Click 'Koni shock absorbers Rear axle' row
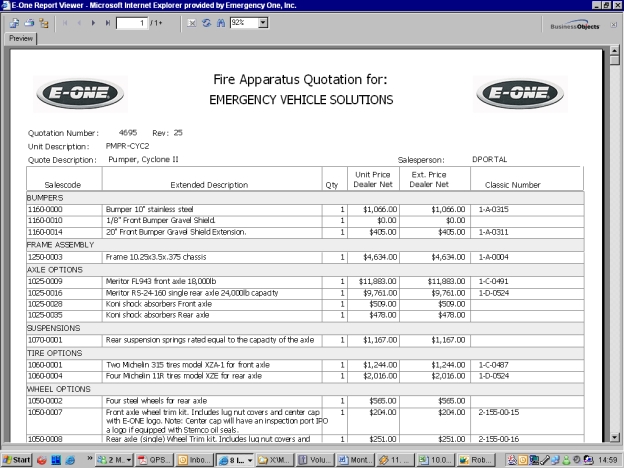The height and width of the screenshot is (468, 624). [x=305, y=315]
